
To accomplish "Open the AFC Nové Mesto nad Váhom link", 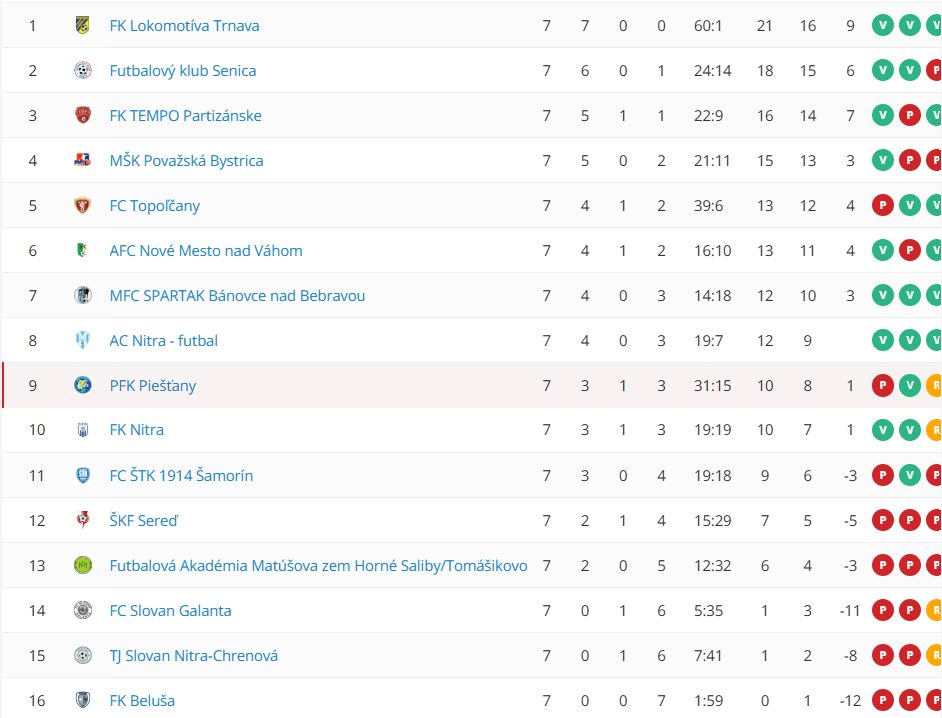I will 205,250.
